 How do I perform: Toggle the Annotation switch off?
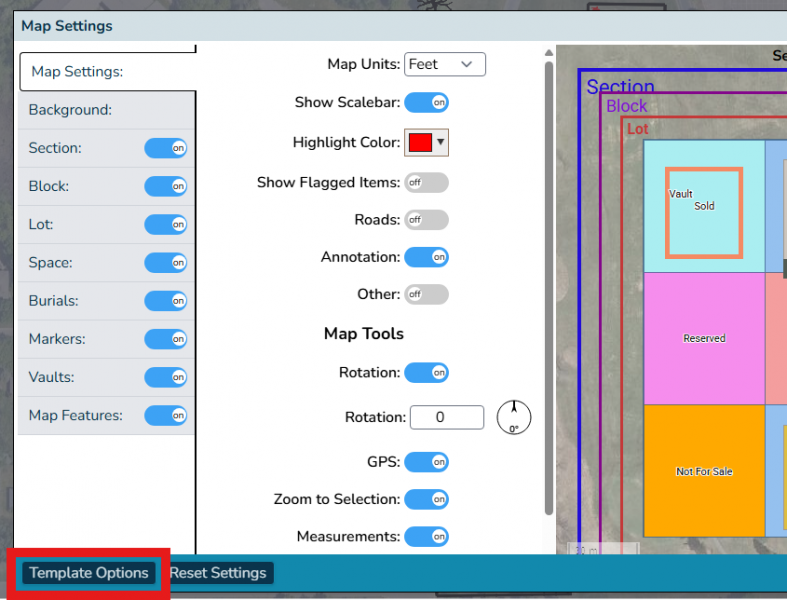[426, 257]
